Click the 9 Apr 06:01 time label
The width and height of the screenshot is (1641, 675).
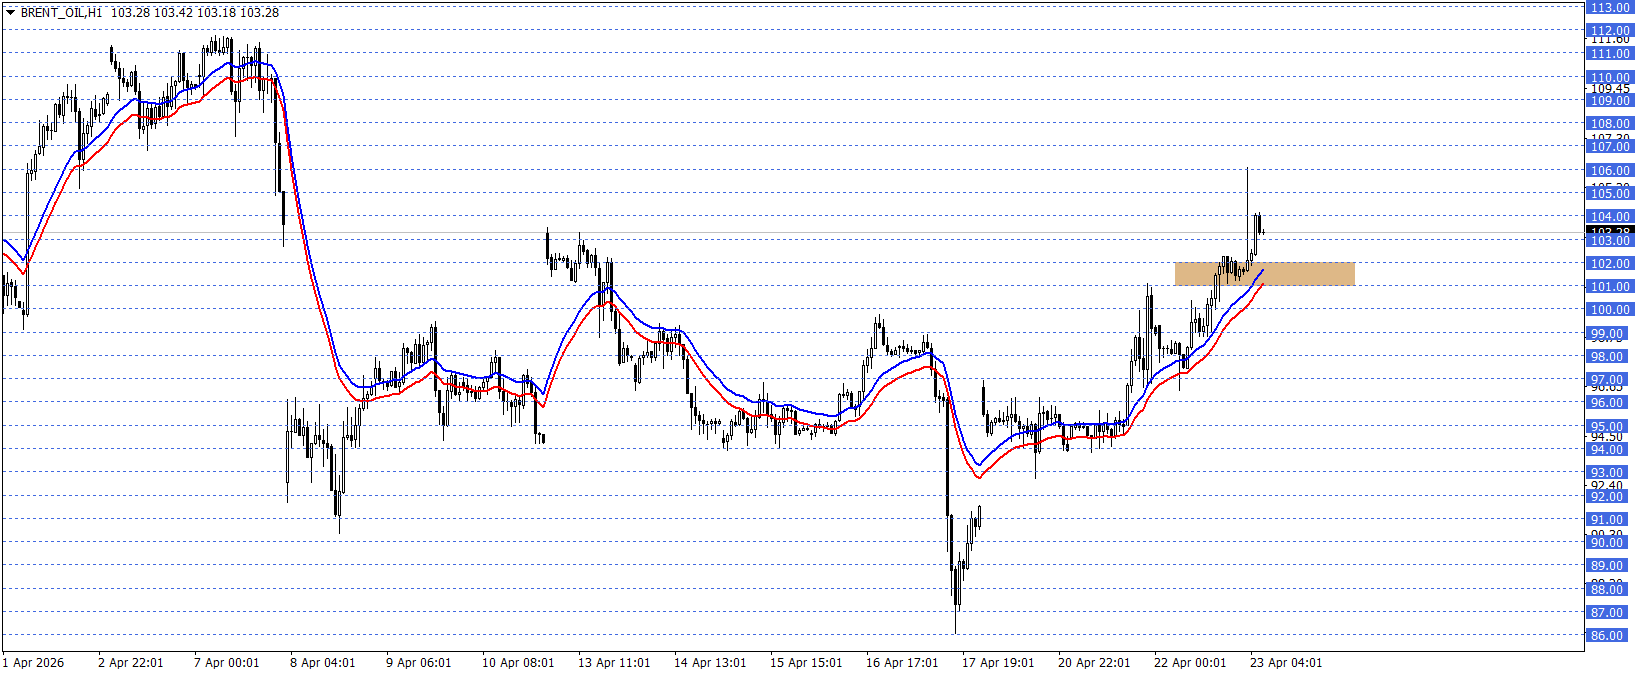pyautogui.click(x=419, y=663)
